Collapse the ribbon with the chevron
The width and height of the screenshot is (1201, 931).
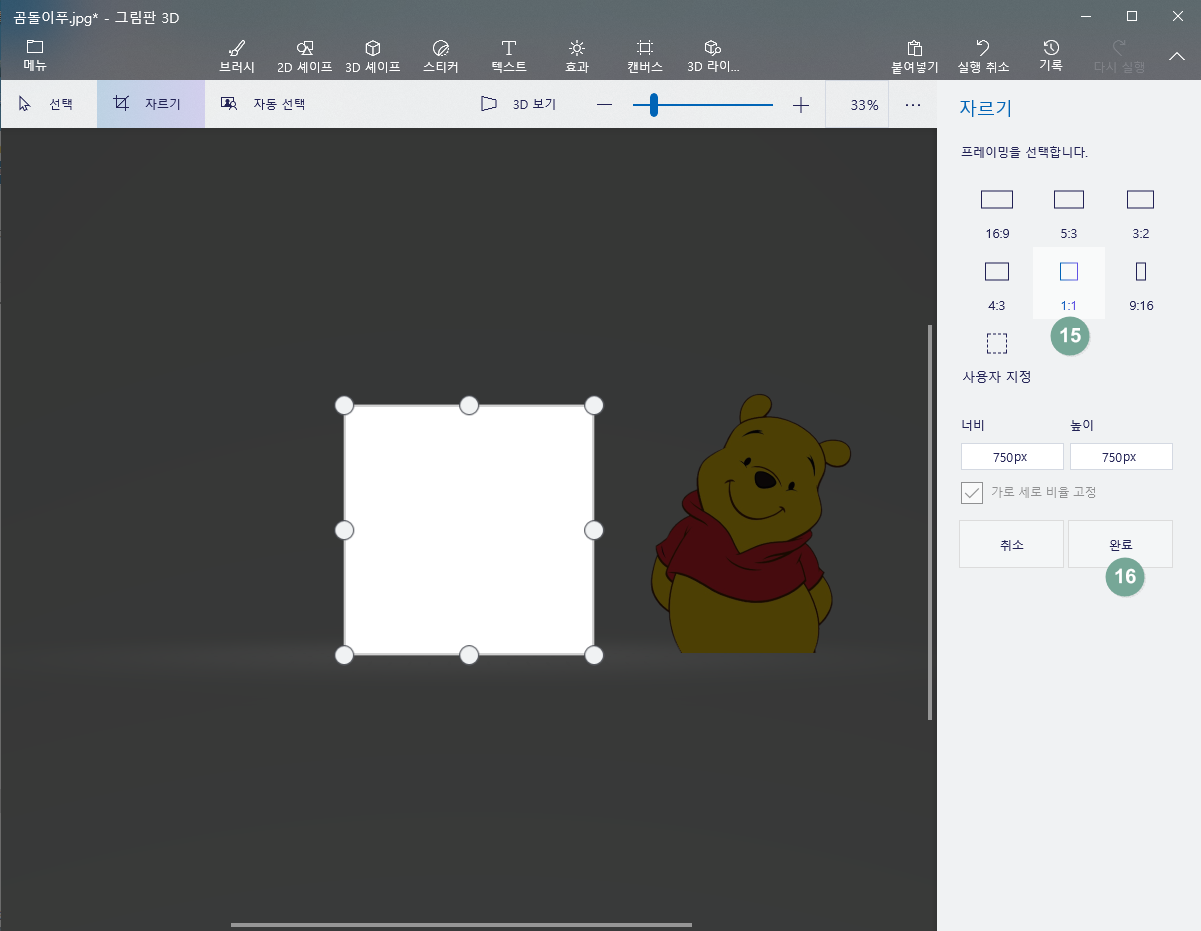click(x=1176, y=56)
